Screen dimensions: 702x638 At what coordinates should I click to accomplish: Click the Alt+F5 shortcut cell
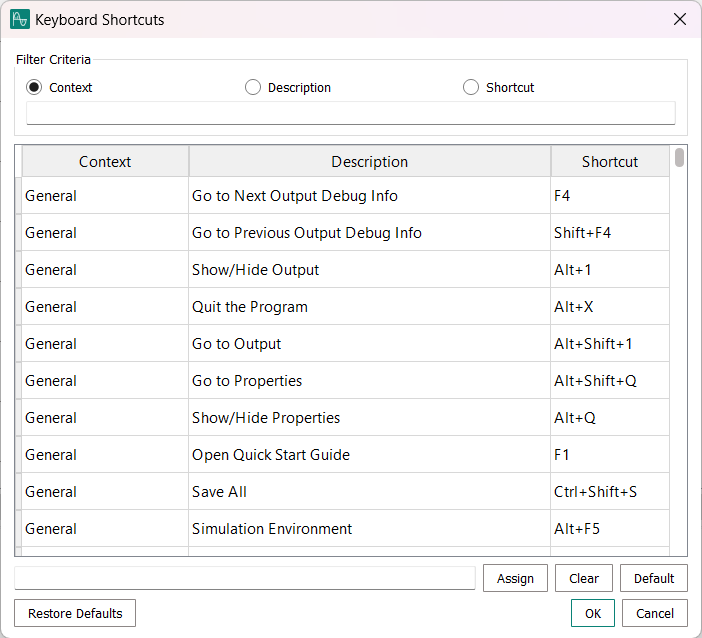coord(610,529)
